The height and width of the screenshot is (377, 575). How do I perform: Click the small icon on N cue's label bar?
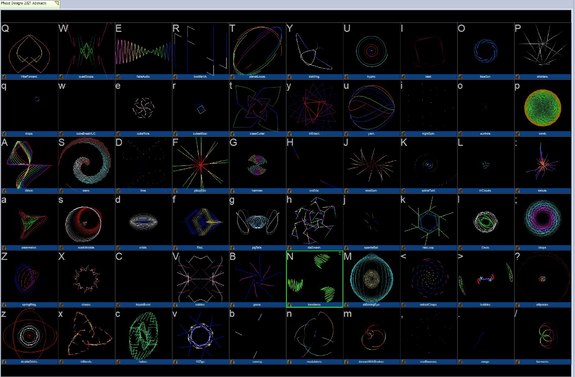(289, 305)
